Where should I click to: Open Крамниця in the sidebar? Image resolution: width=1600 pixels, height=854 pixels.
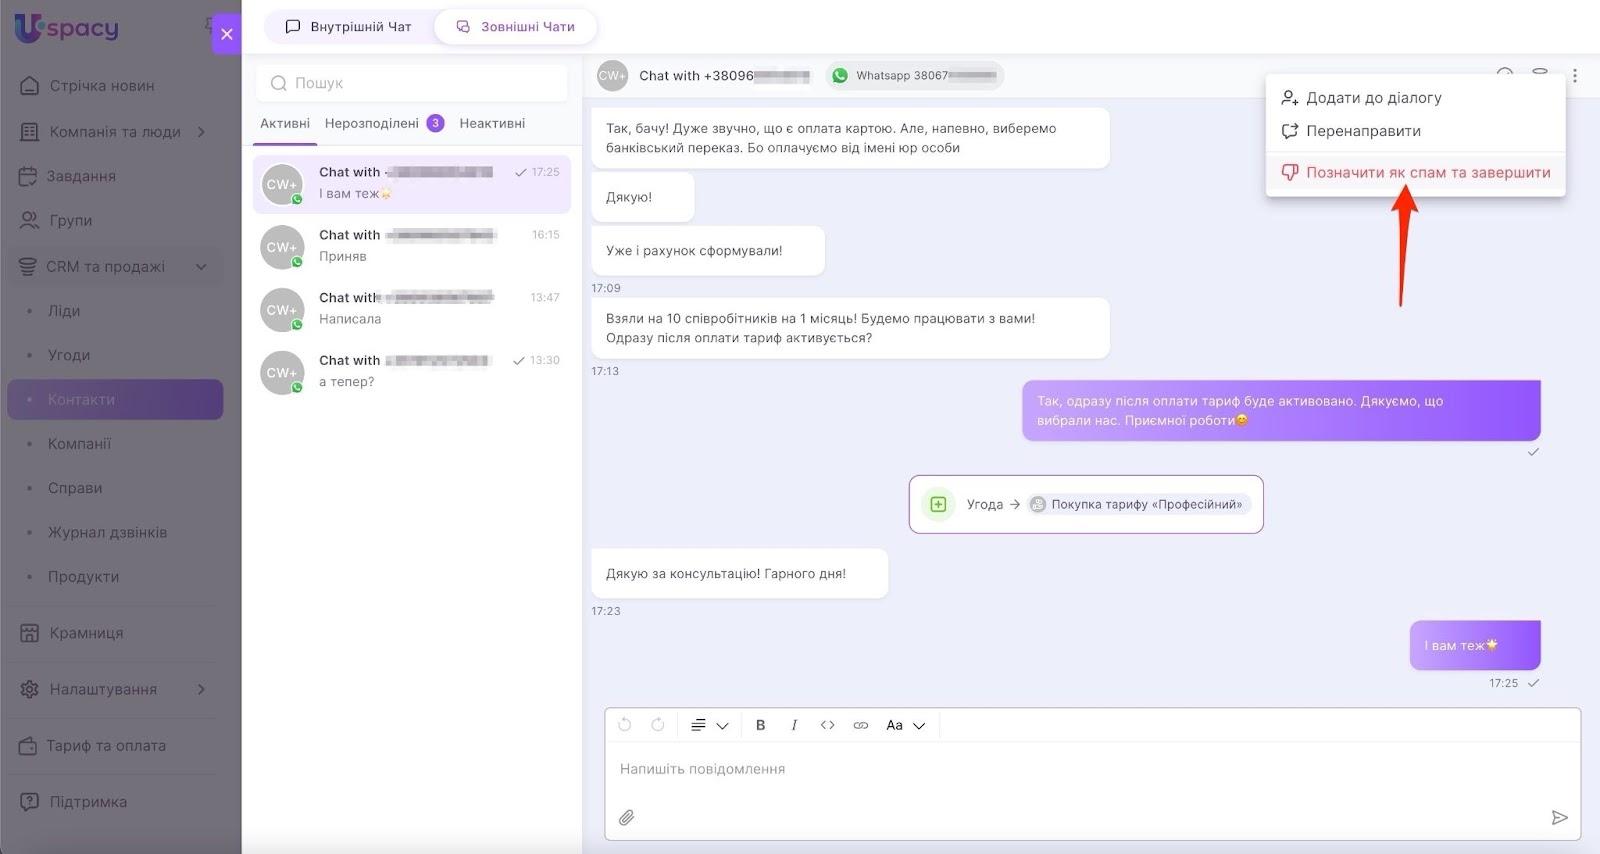(86, 633)
